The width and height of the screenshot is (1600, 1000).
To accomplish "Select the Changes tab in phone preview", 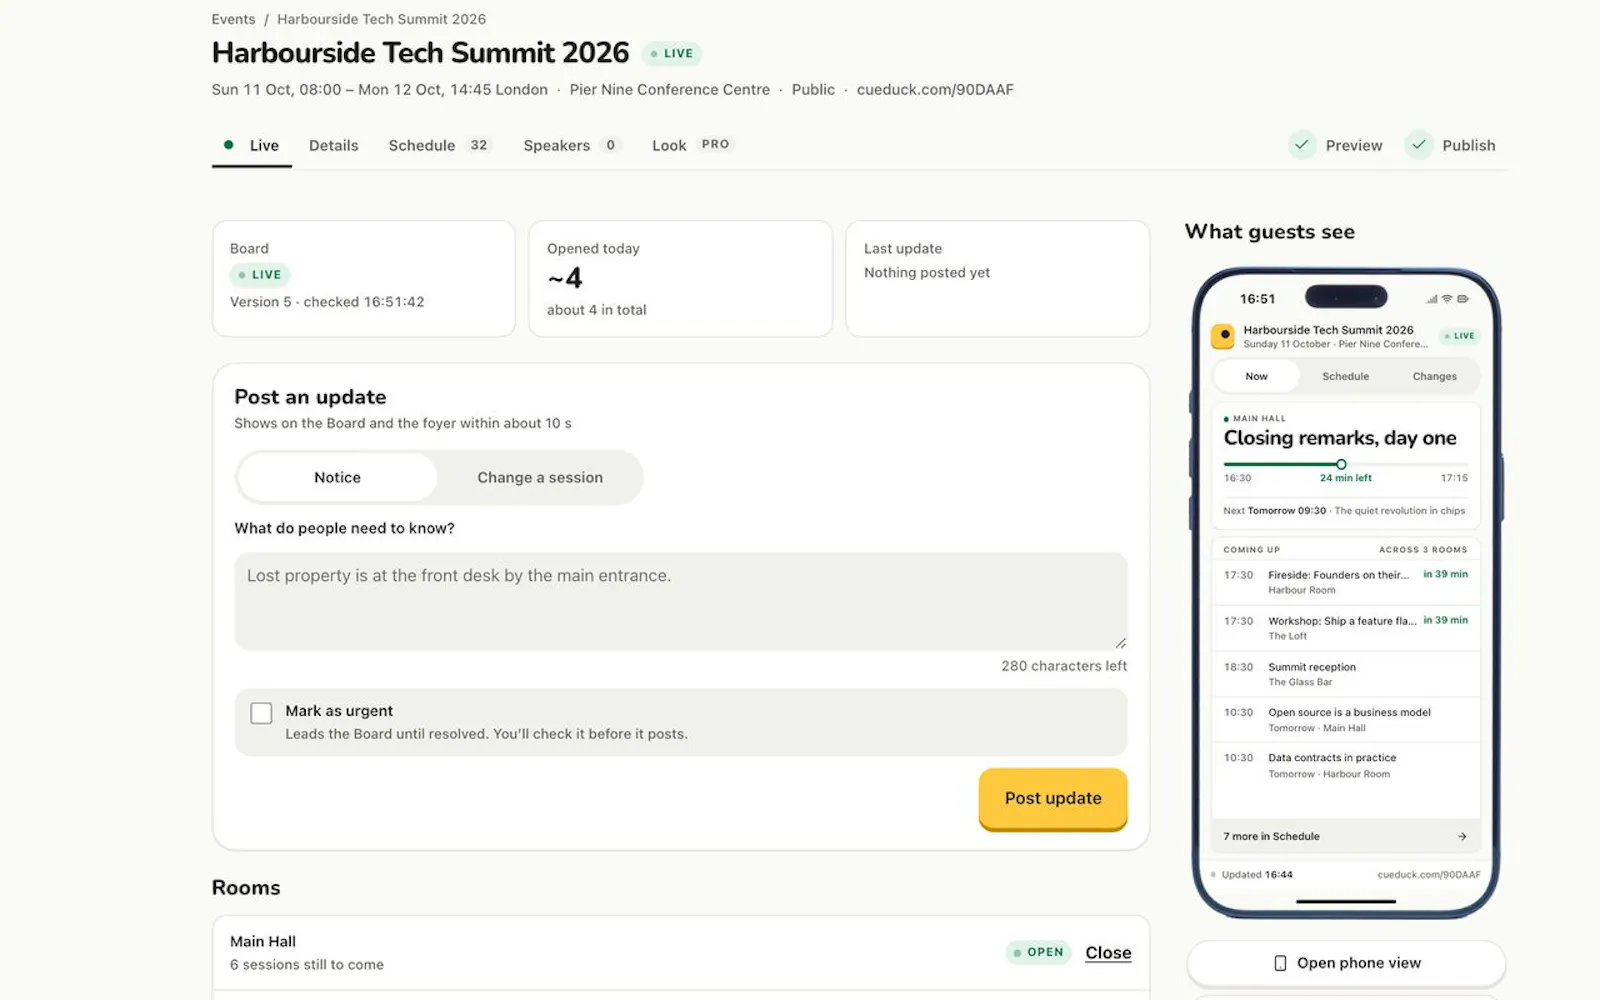I will [x=1434, y=377].
